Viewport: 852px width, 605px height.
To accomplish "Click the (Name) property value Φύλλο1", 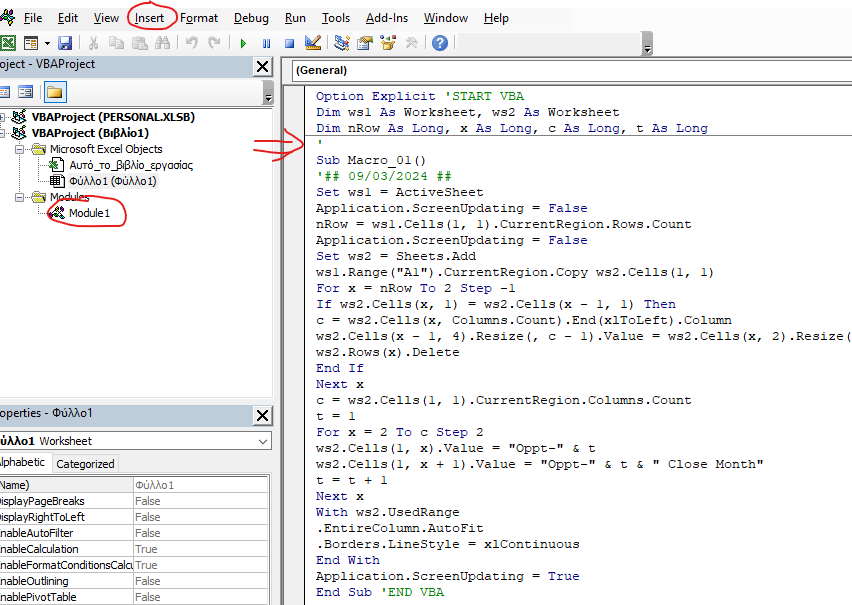I will click(x=201, y=485).
